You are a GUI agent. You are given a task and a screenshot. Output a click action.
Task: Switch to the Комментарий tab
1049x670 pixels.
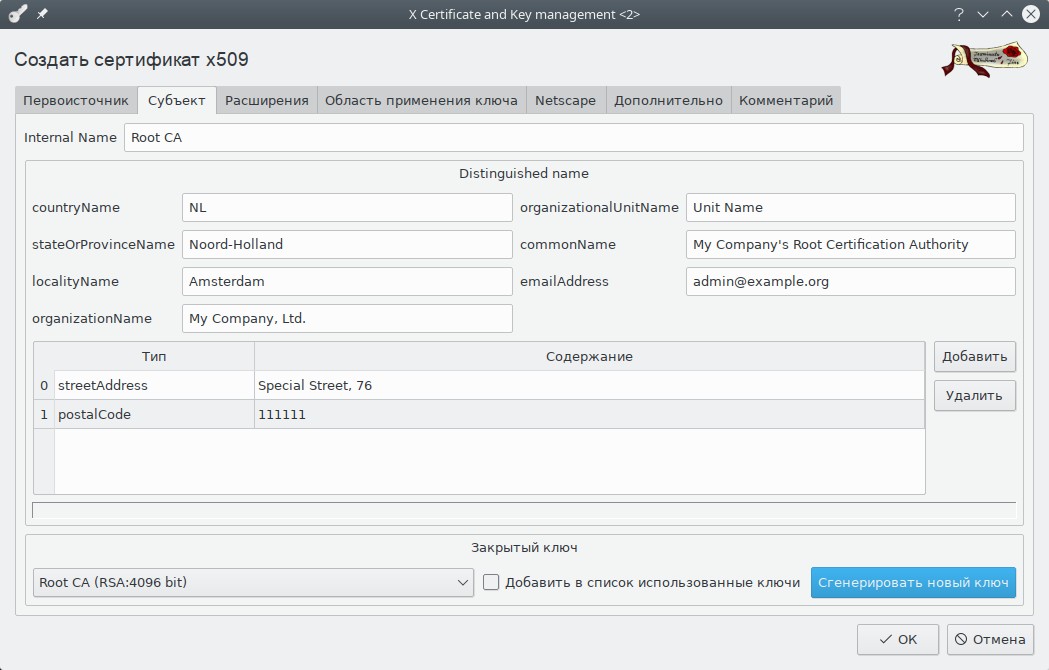(x=786, y=101)
